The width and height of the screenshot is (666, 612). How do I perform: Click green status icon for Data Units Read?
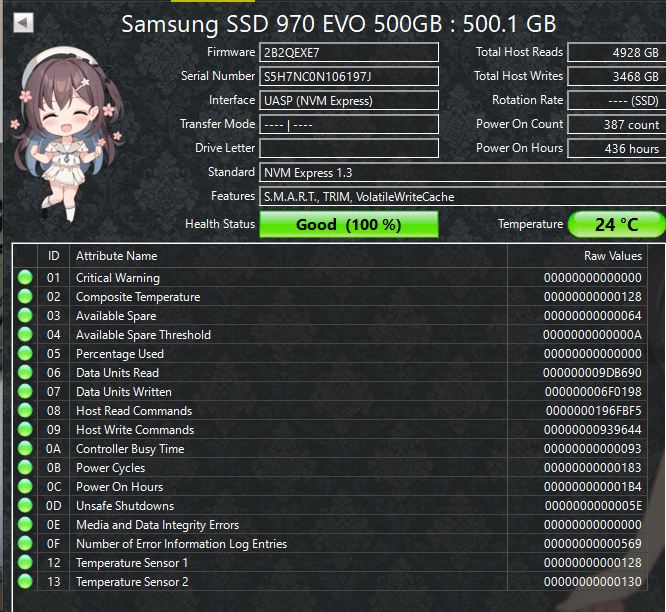[25, 372]
